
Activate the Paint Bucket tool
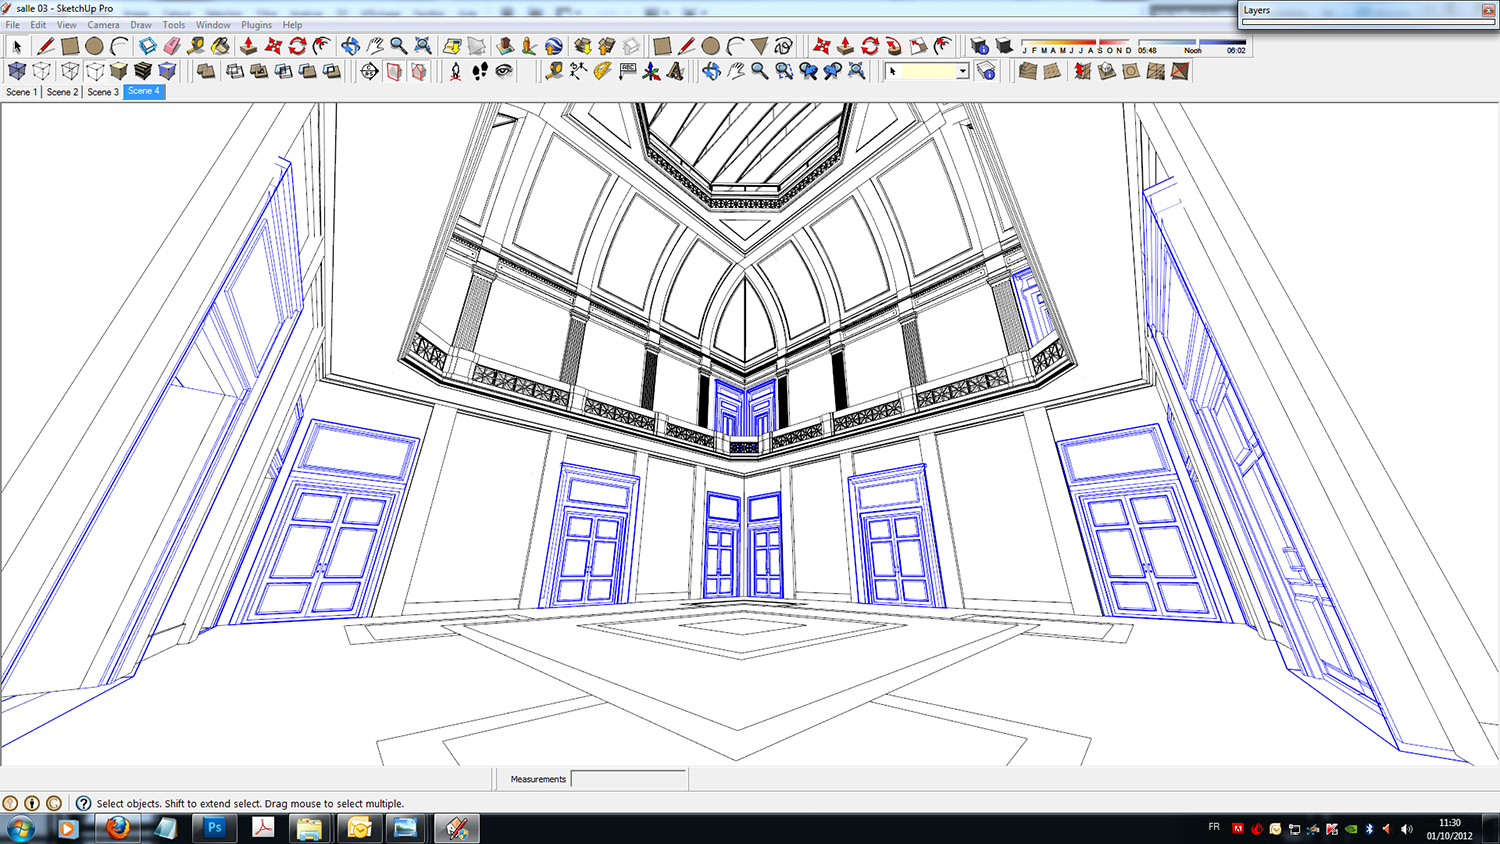click(x=220, y=46)
